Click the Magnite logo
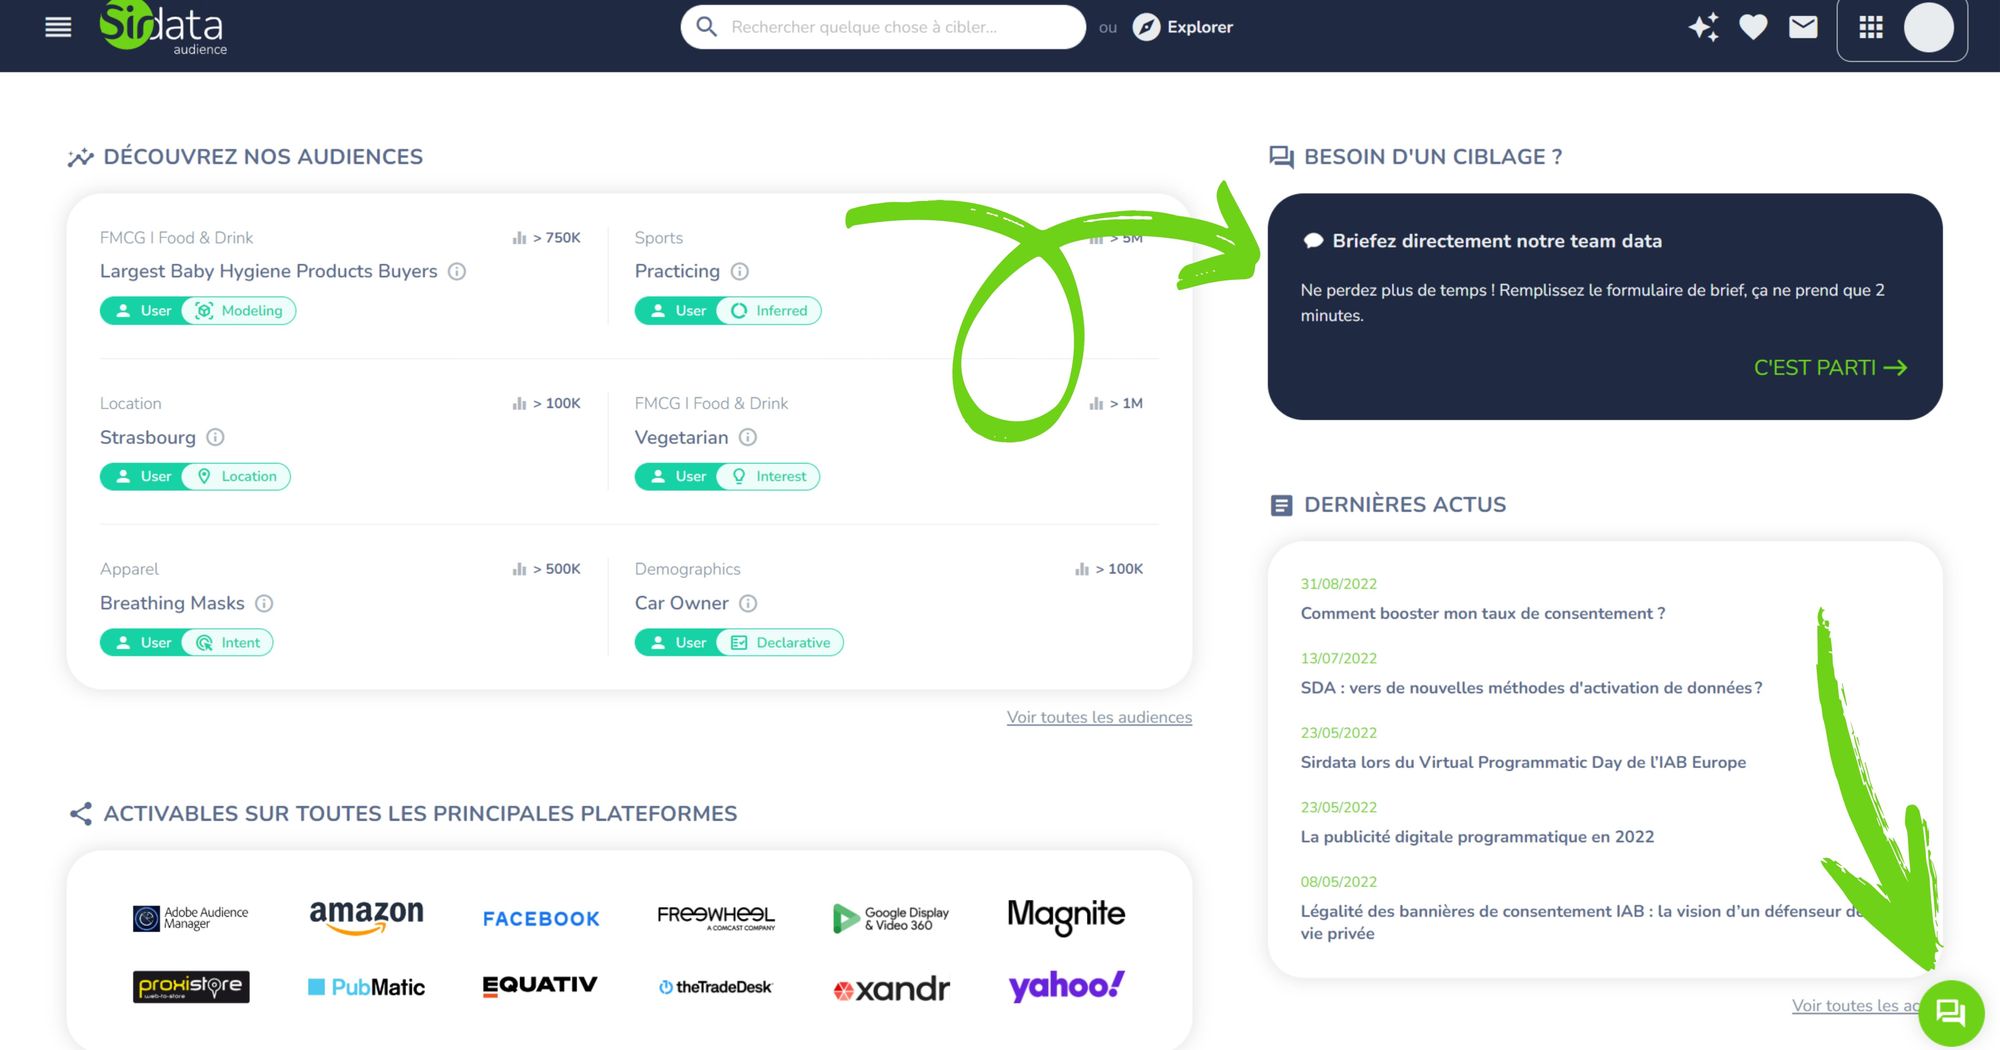Image resolution: width=2000 pixels, height=1050 pixels. click(1066, 916)
